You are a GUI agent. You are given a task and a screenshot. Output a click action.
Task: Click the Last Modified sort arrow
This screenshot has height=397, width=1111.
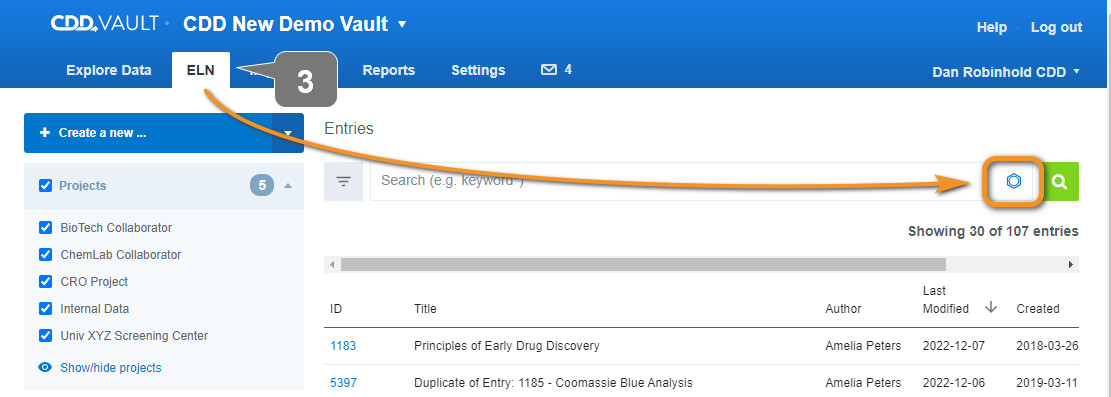point(991,308)
